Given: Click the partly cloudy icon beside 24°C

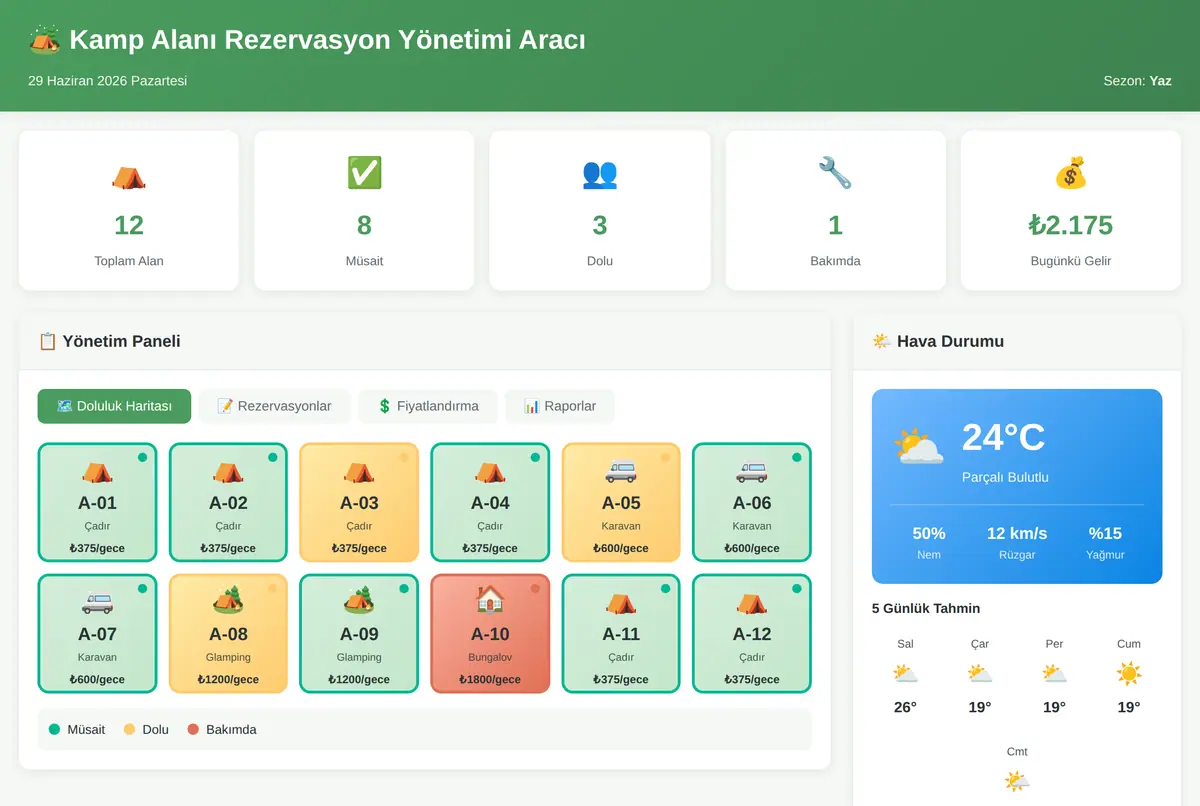Looking at the screenshot, I should [919, 446].
